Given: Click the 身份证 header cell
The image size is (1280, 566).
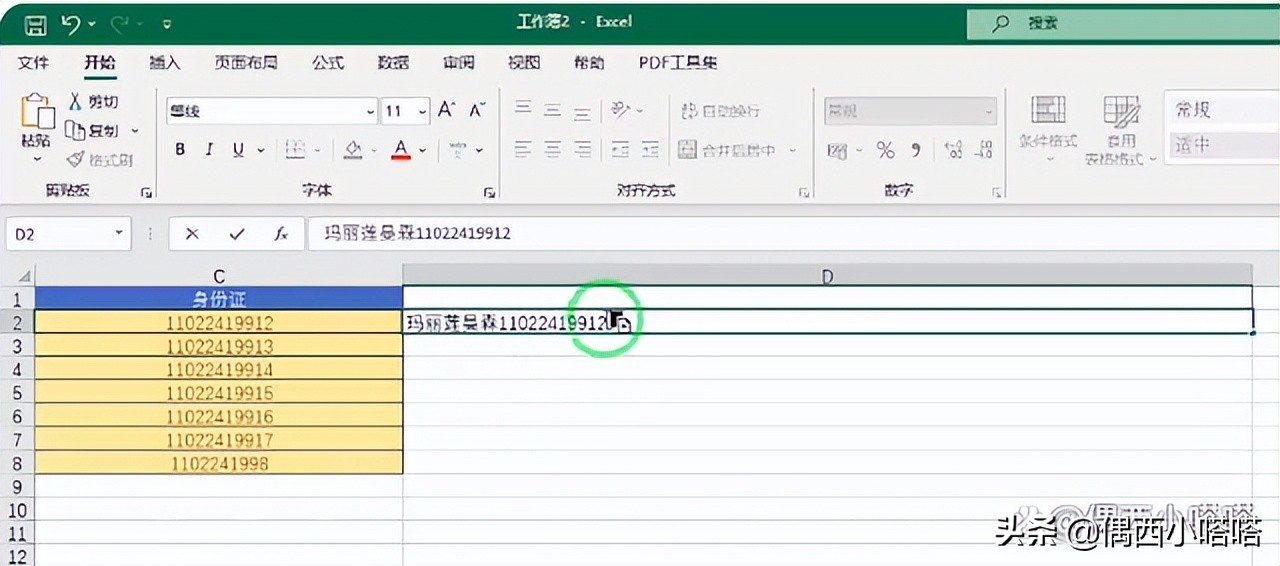Looking at the screenshot, I should pos(219,298).
